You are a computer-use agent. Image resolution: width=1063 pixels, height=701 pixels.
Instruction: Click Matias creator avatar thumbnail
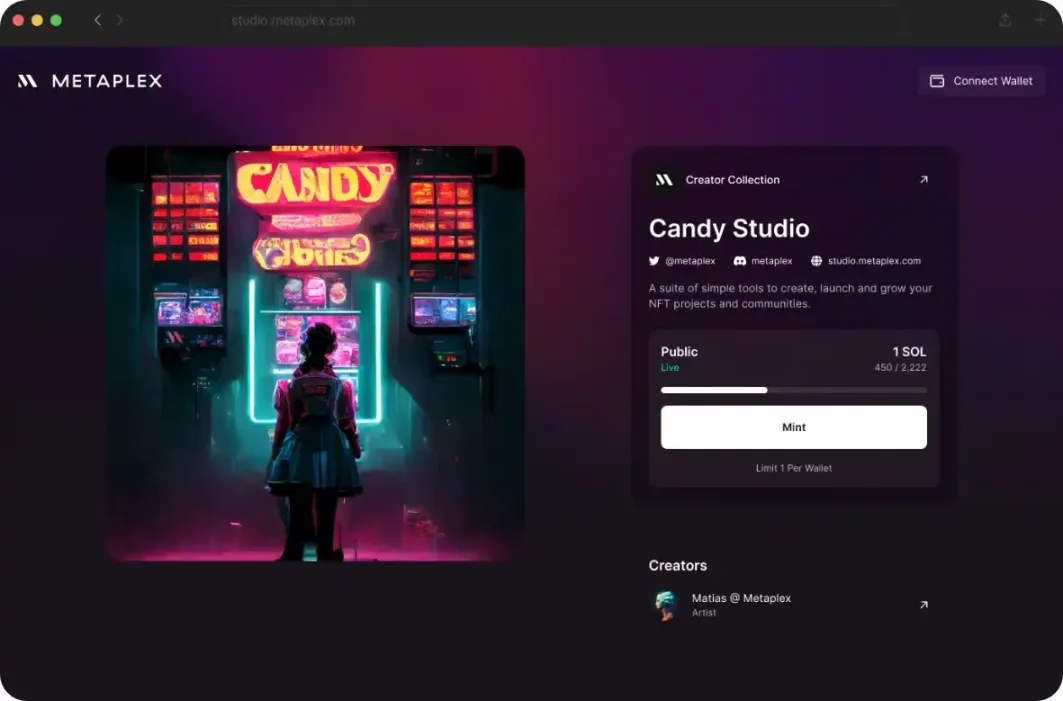click(x=666, y=605)
